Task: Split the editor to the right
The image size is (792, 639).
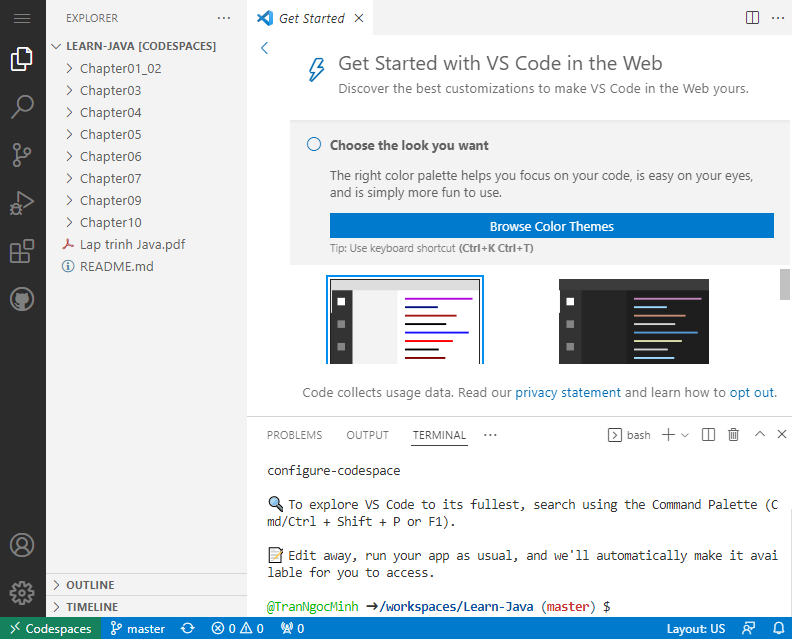Action: click(752, 18)
